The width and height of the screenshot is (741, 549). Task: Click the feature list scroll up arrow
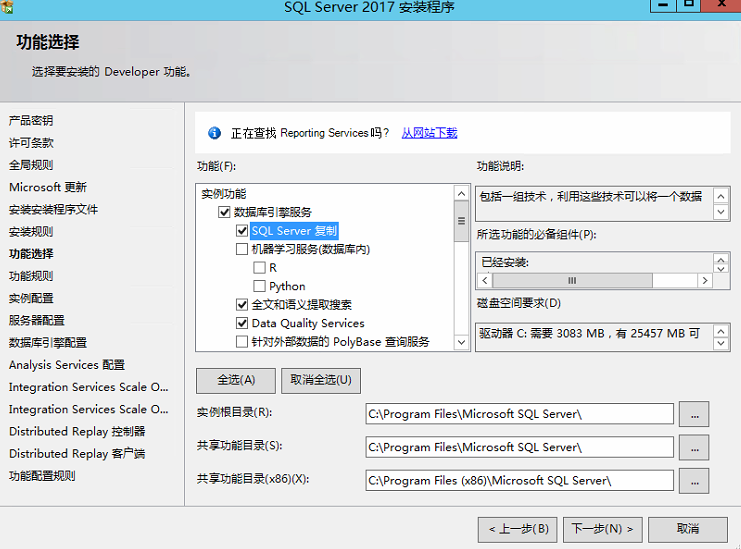(x=462, y=193)
